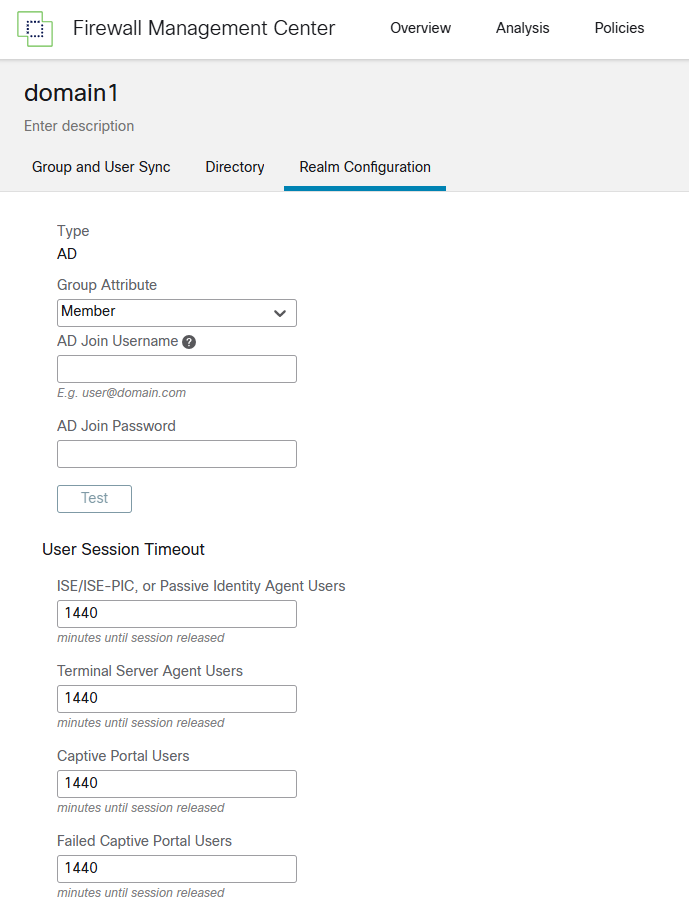Click the Enter description placeholder text
The height and width of the screenshot is (910, 689).
tap(79, 126)
